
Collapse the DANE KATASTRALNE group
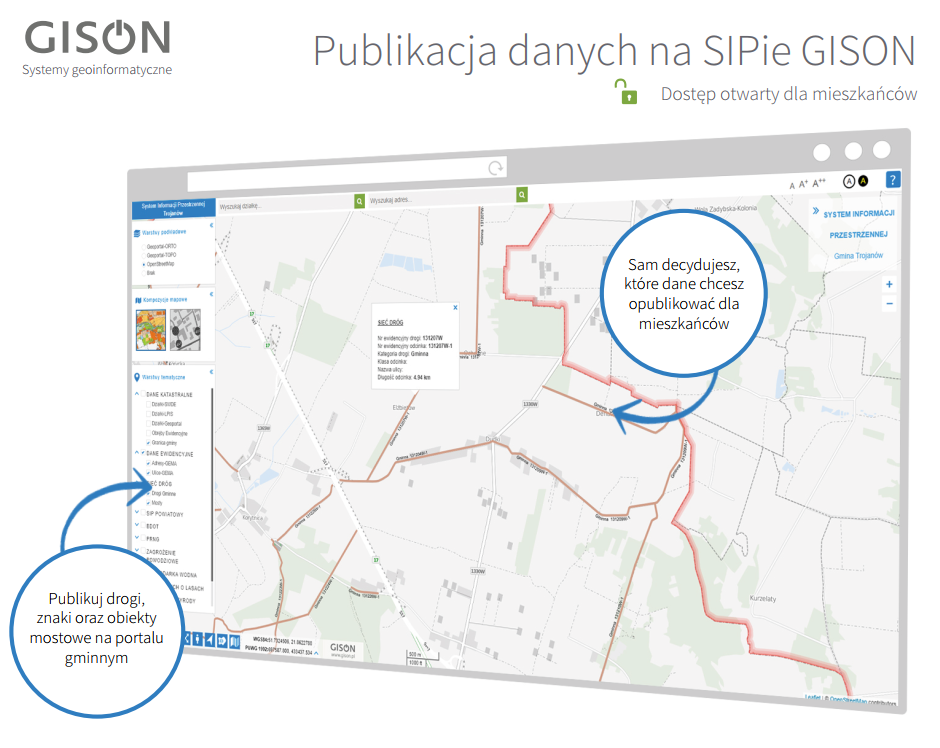137,394
